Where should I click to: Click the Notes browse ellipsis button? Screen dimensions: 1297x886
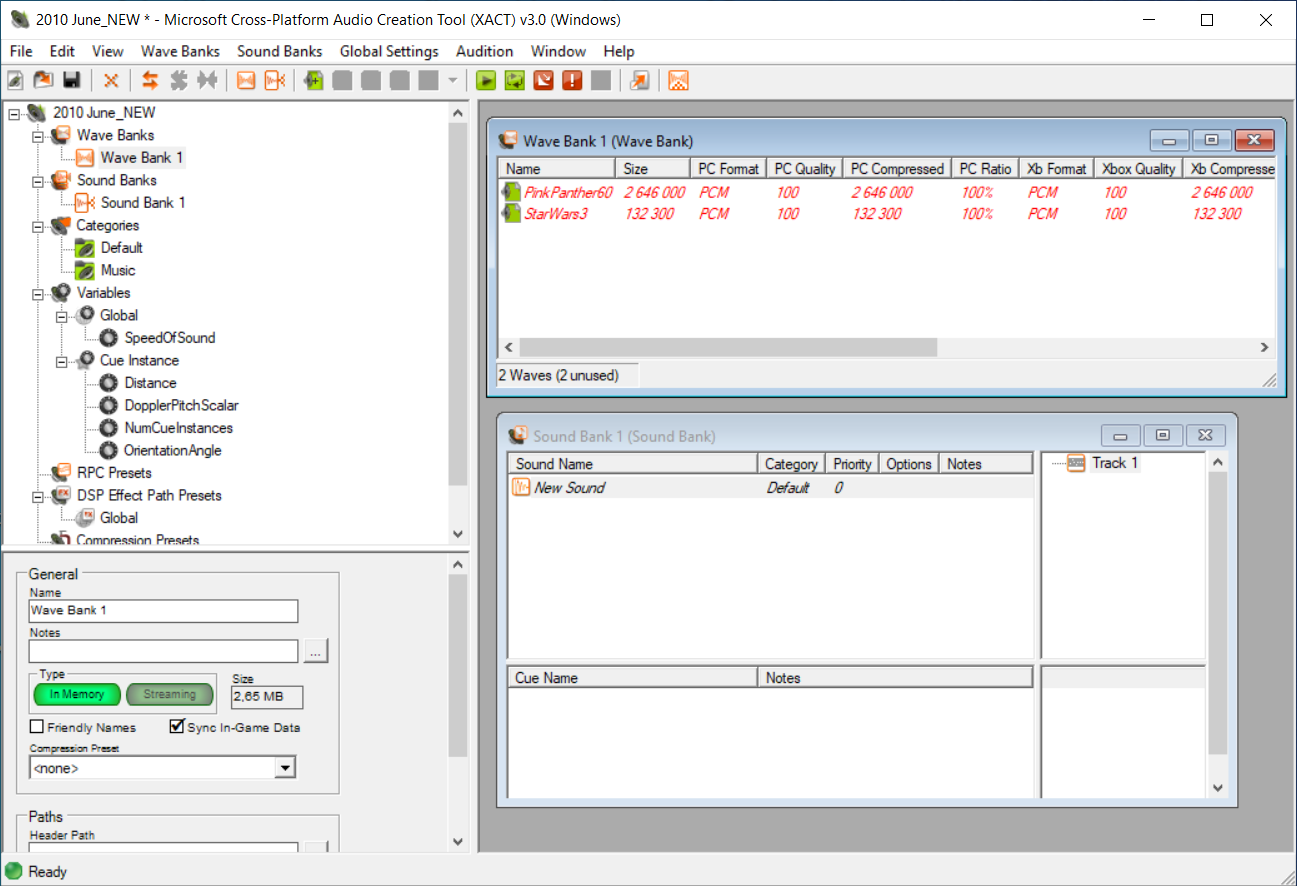(315, 652)
